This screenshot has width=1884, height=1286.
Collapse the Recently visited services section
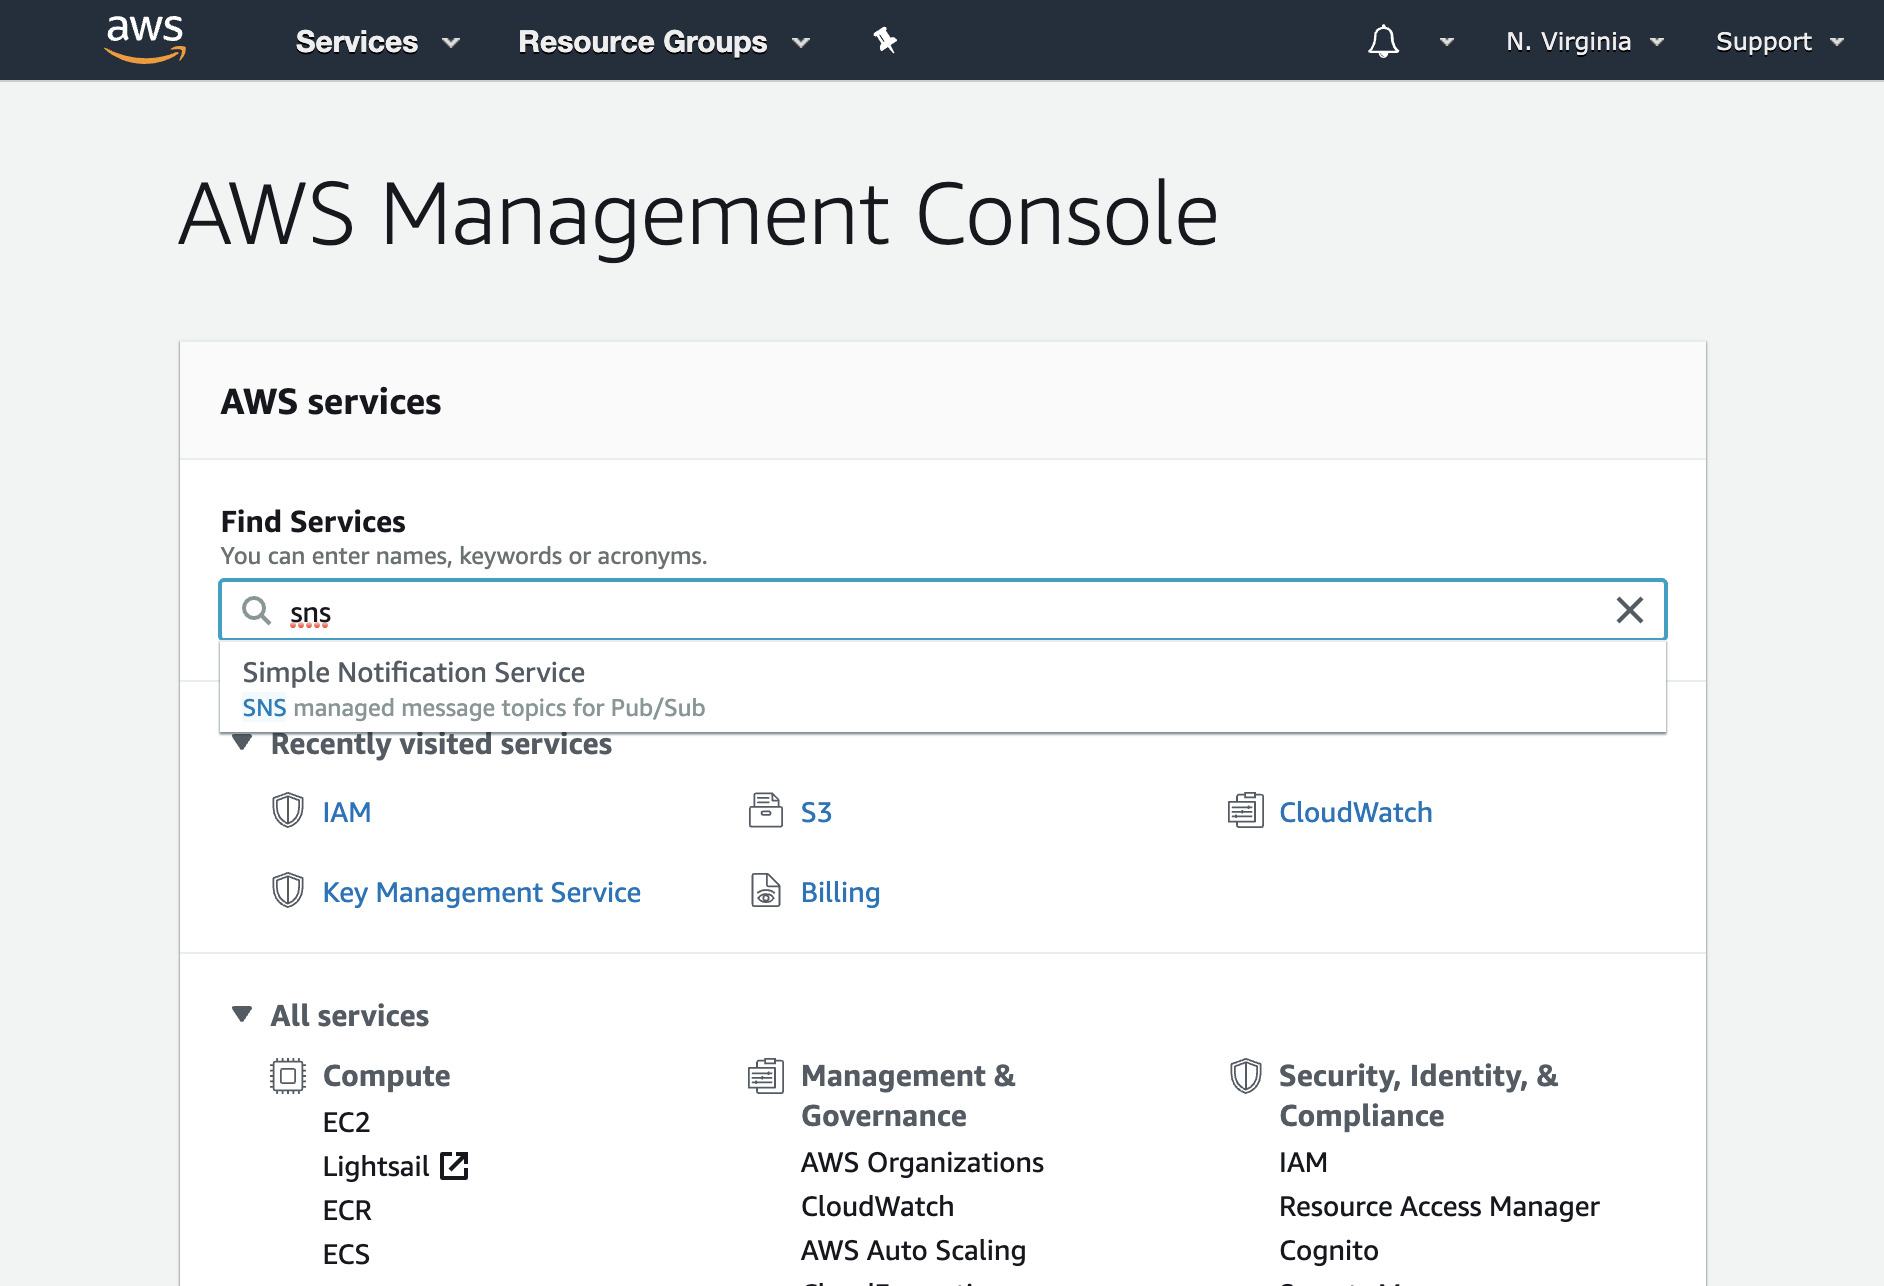click(241, 743)
